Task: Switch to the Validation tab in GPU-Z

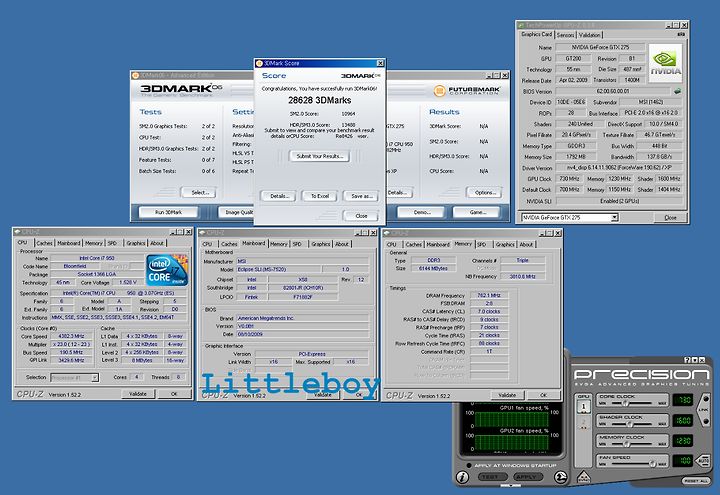Action: pos(589,35)
